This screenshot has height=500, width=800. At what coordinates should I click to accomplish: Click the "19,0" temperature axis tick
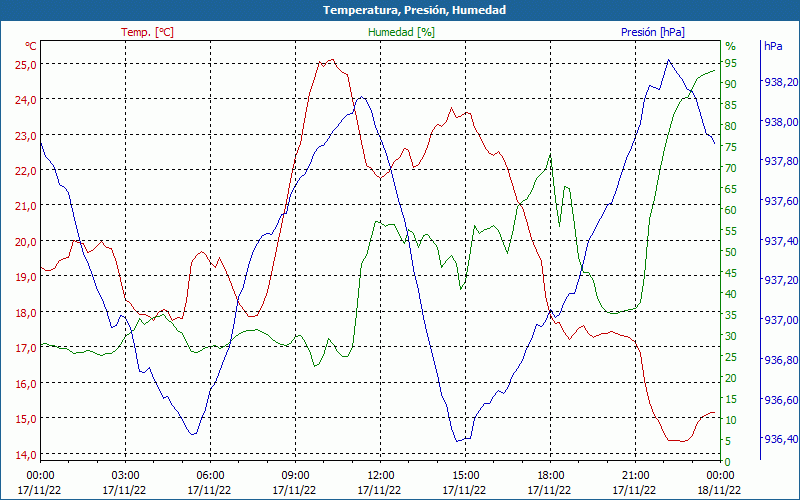click(x=26, y=277)
